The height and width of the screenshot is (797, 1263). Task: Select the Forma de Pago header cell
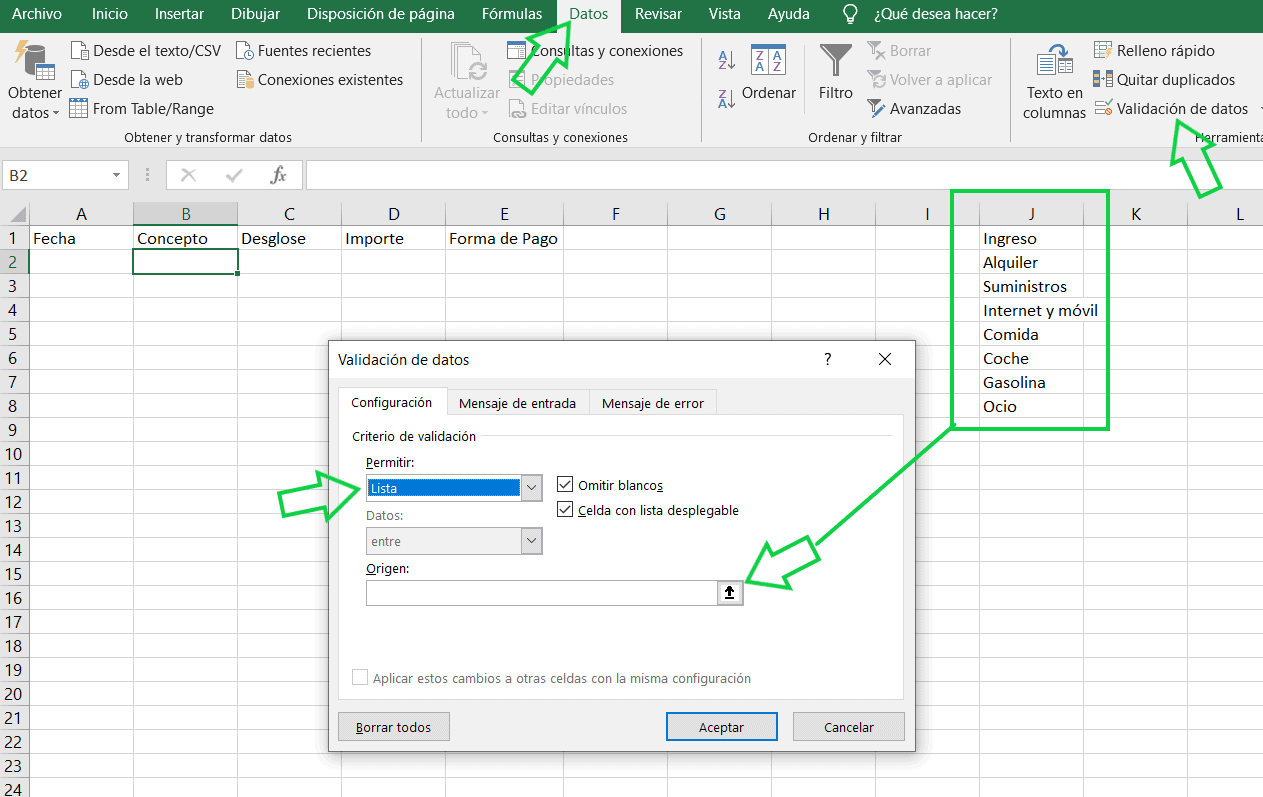504,238
